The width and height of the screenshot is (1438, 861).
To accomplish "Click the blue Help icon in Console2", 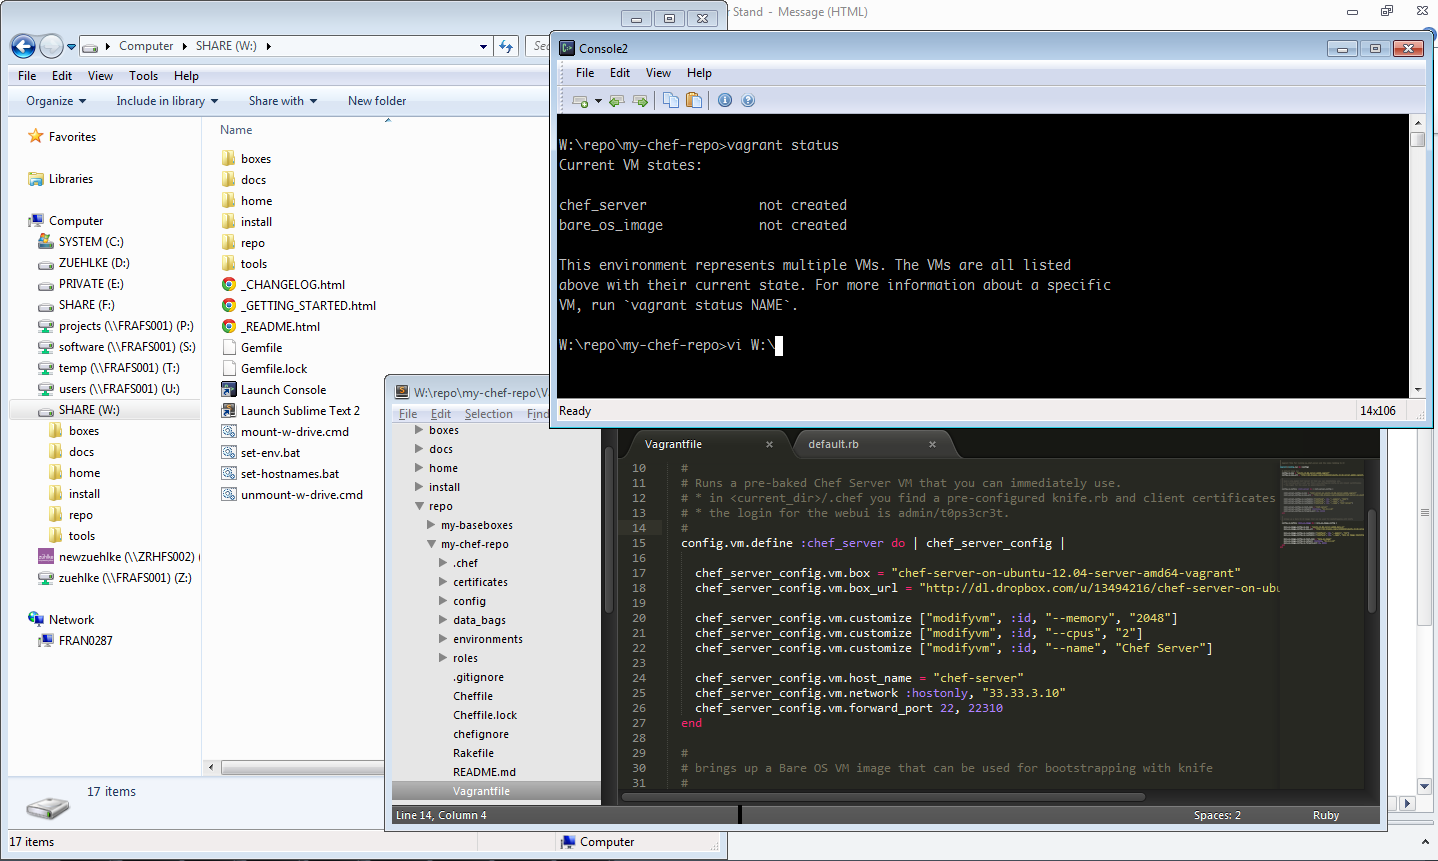I will pos(748,101).
